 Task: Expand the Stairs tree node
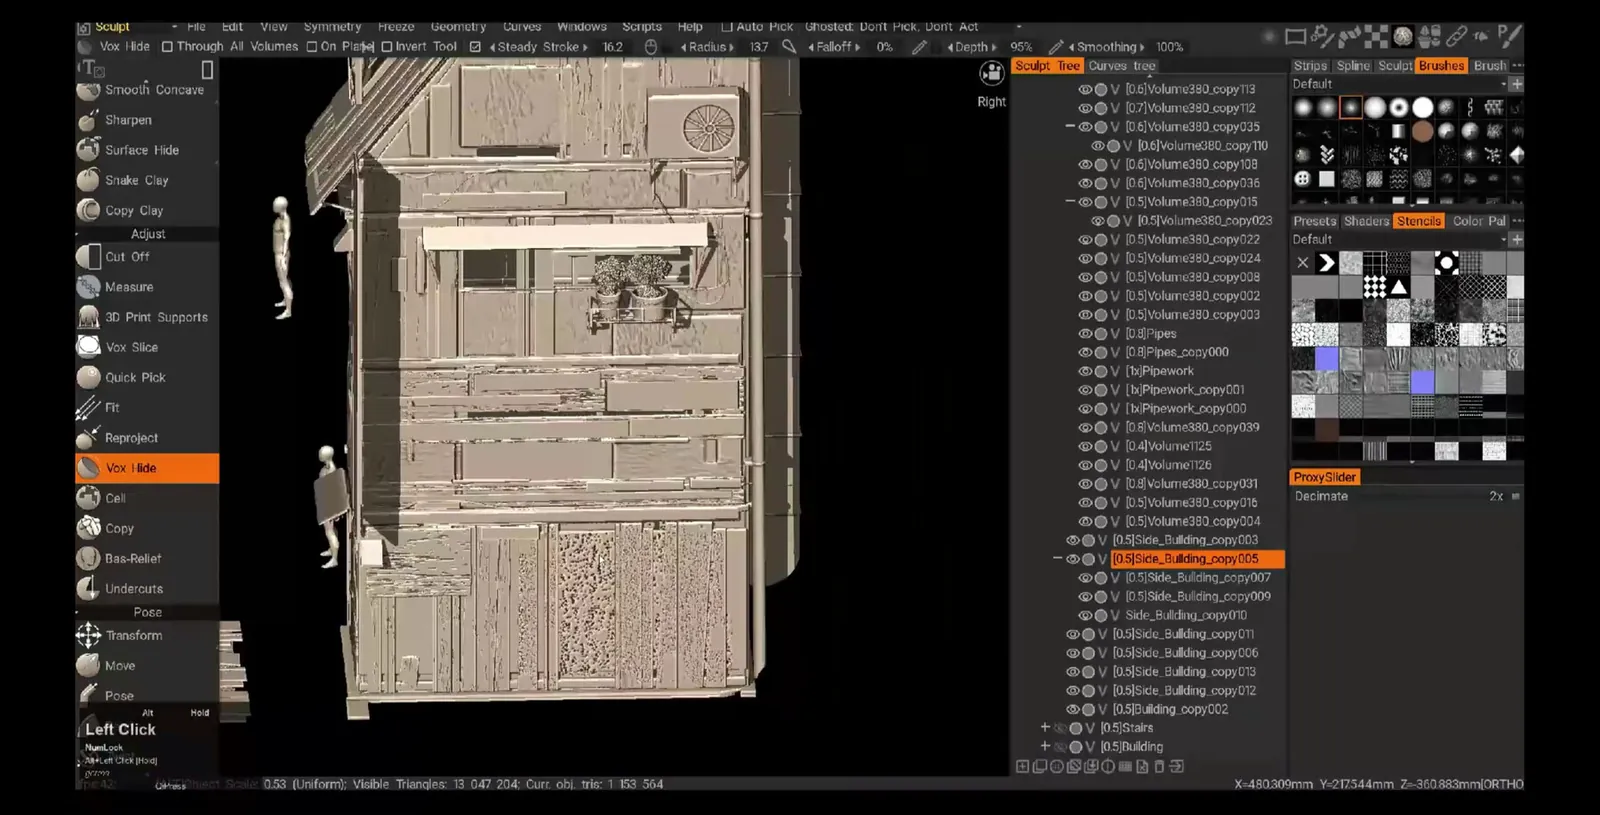pos(1045,728)
